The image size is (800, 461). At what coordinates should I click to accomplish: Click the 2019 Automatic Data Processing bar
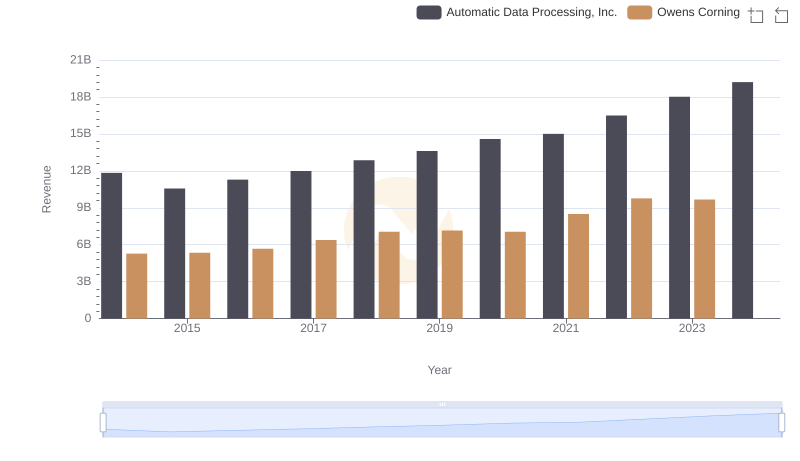point(427,235)
